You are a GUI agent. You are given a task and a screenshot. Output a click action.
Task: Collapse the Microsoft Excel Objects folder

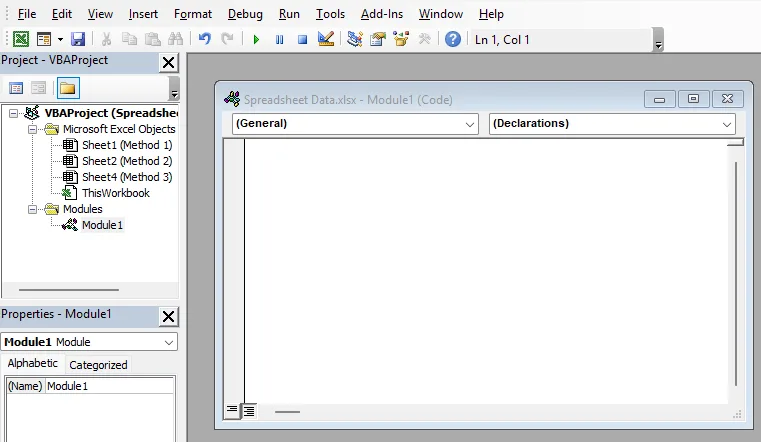32,129
